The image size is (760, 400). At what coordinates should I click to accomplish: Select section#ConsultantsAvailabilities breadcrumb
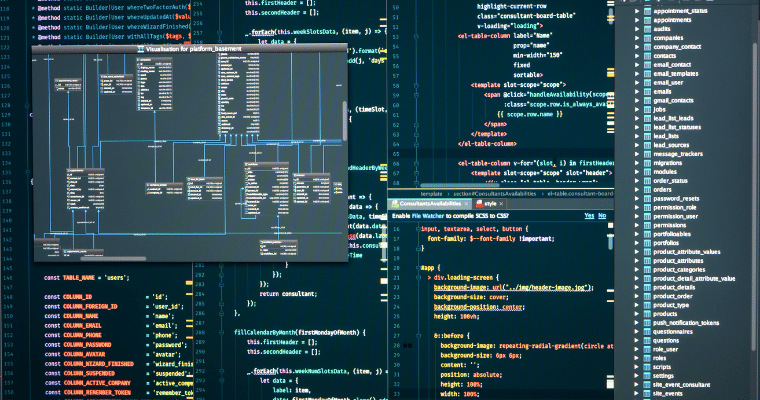pos(494,193)
